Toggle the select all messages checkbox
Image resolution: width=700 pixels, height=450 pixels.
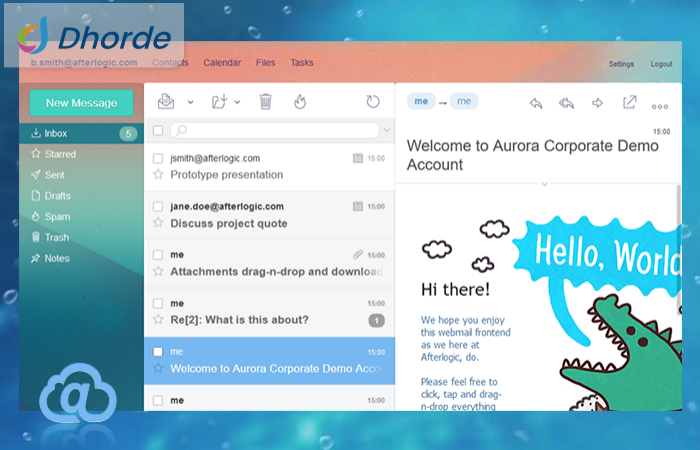click(x=158, y=130)
